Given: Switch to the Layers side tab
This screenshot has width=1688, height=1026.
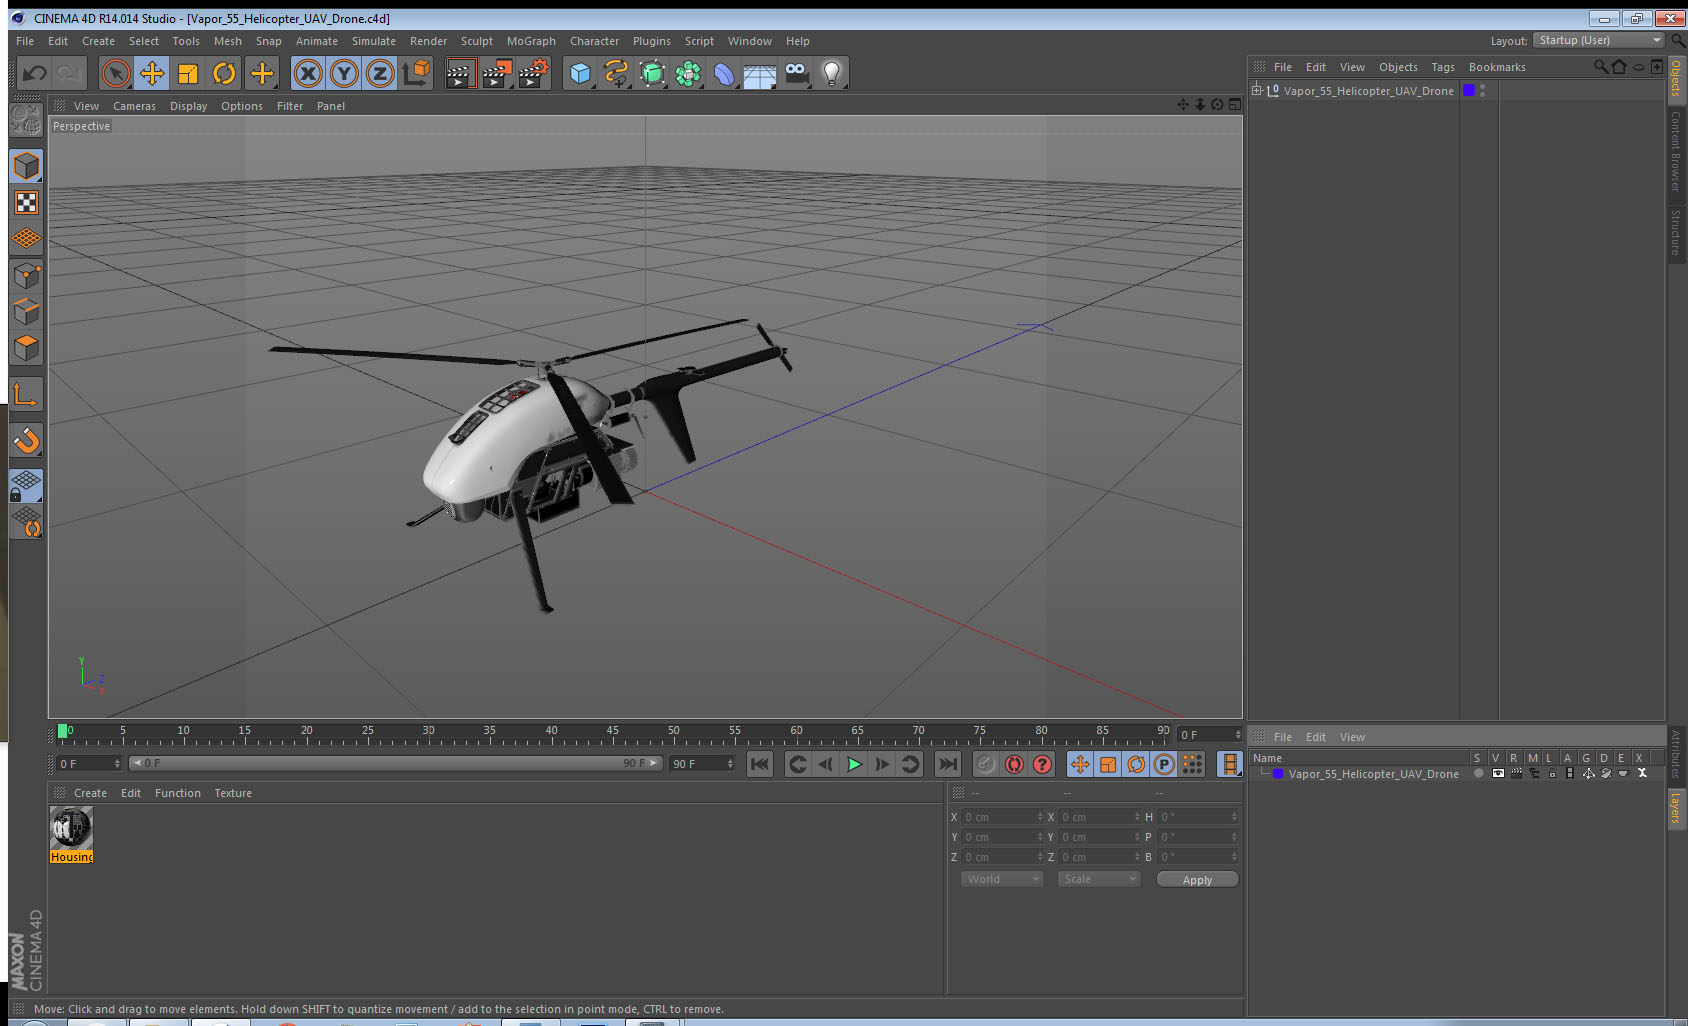Looking at the screenshot, I should (1676, 808).
